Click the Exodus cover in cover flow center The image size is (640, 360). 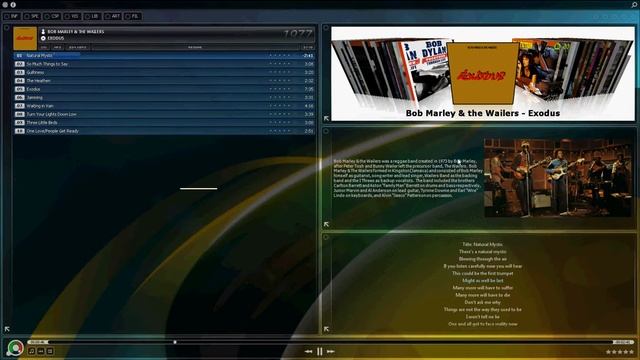(x=483, y=74)
